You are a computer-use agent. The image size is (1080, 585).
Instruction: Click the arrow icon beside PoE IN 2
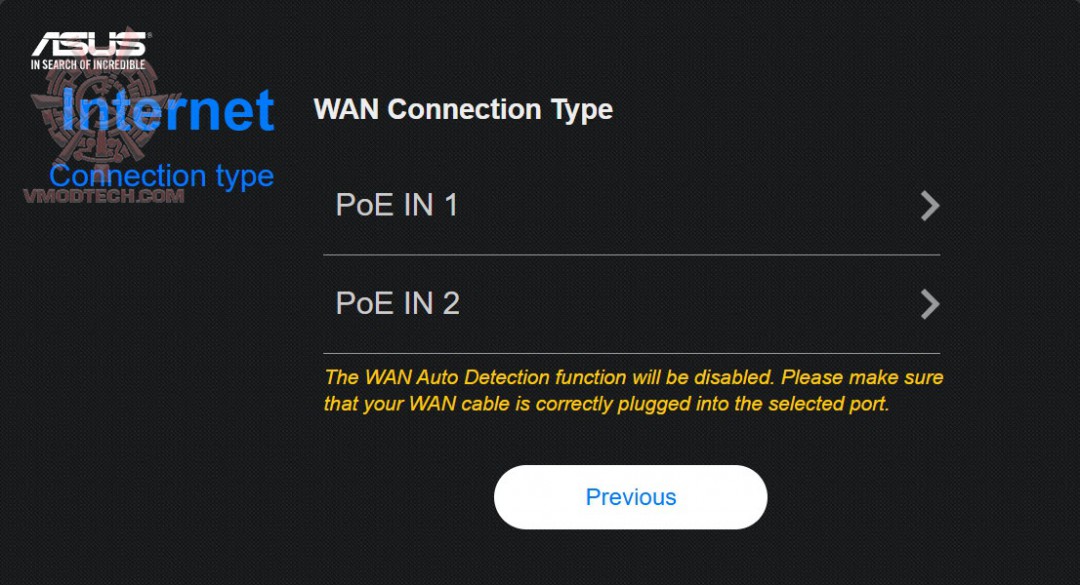point(930,304)
